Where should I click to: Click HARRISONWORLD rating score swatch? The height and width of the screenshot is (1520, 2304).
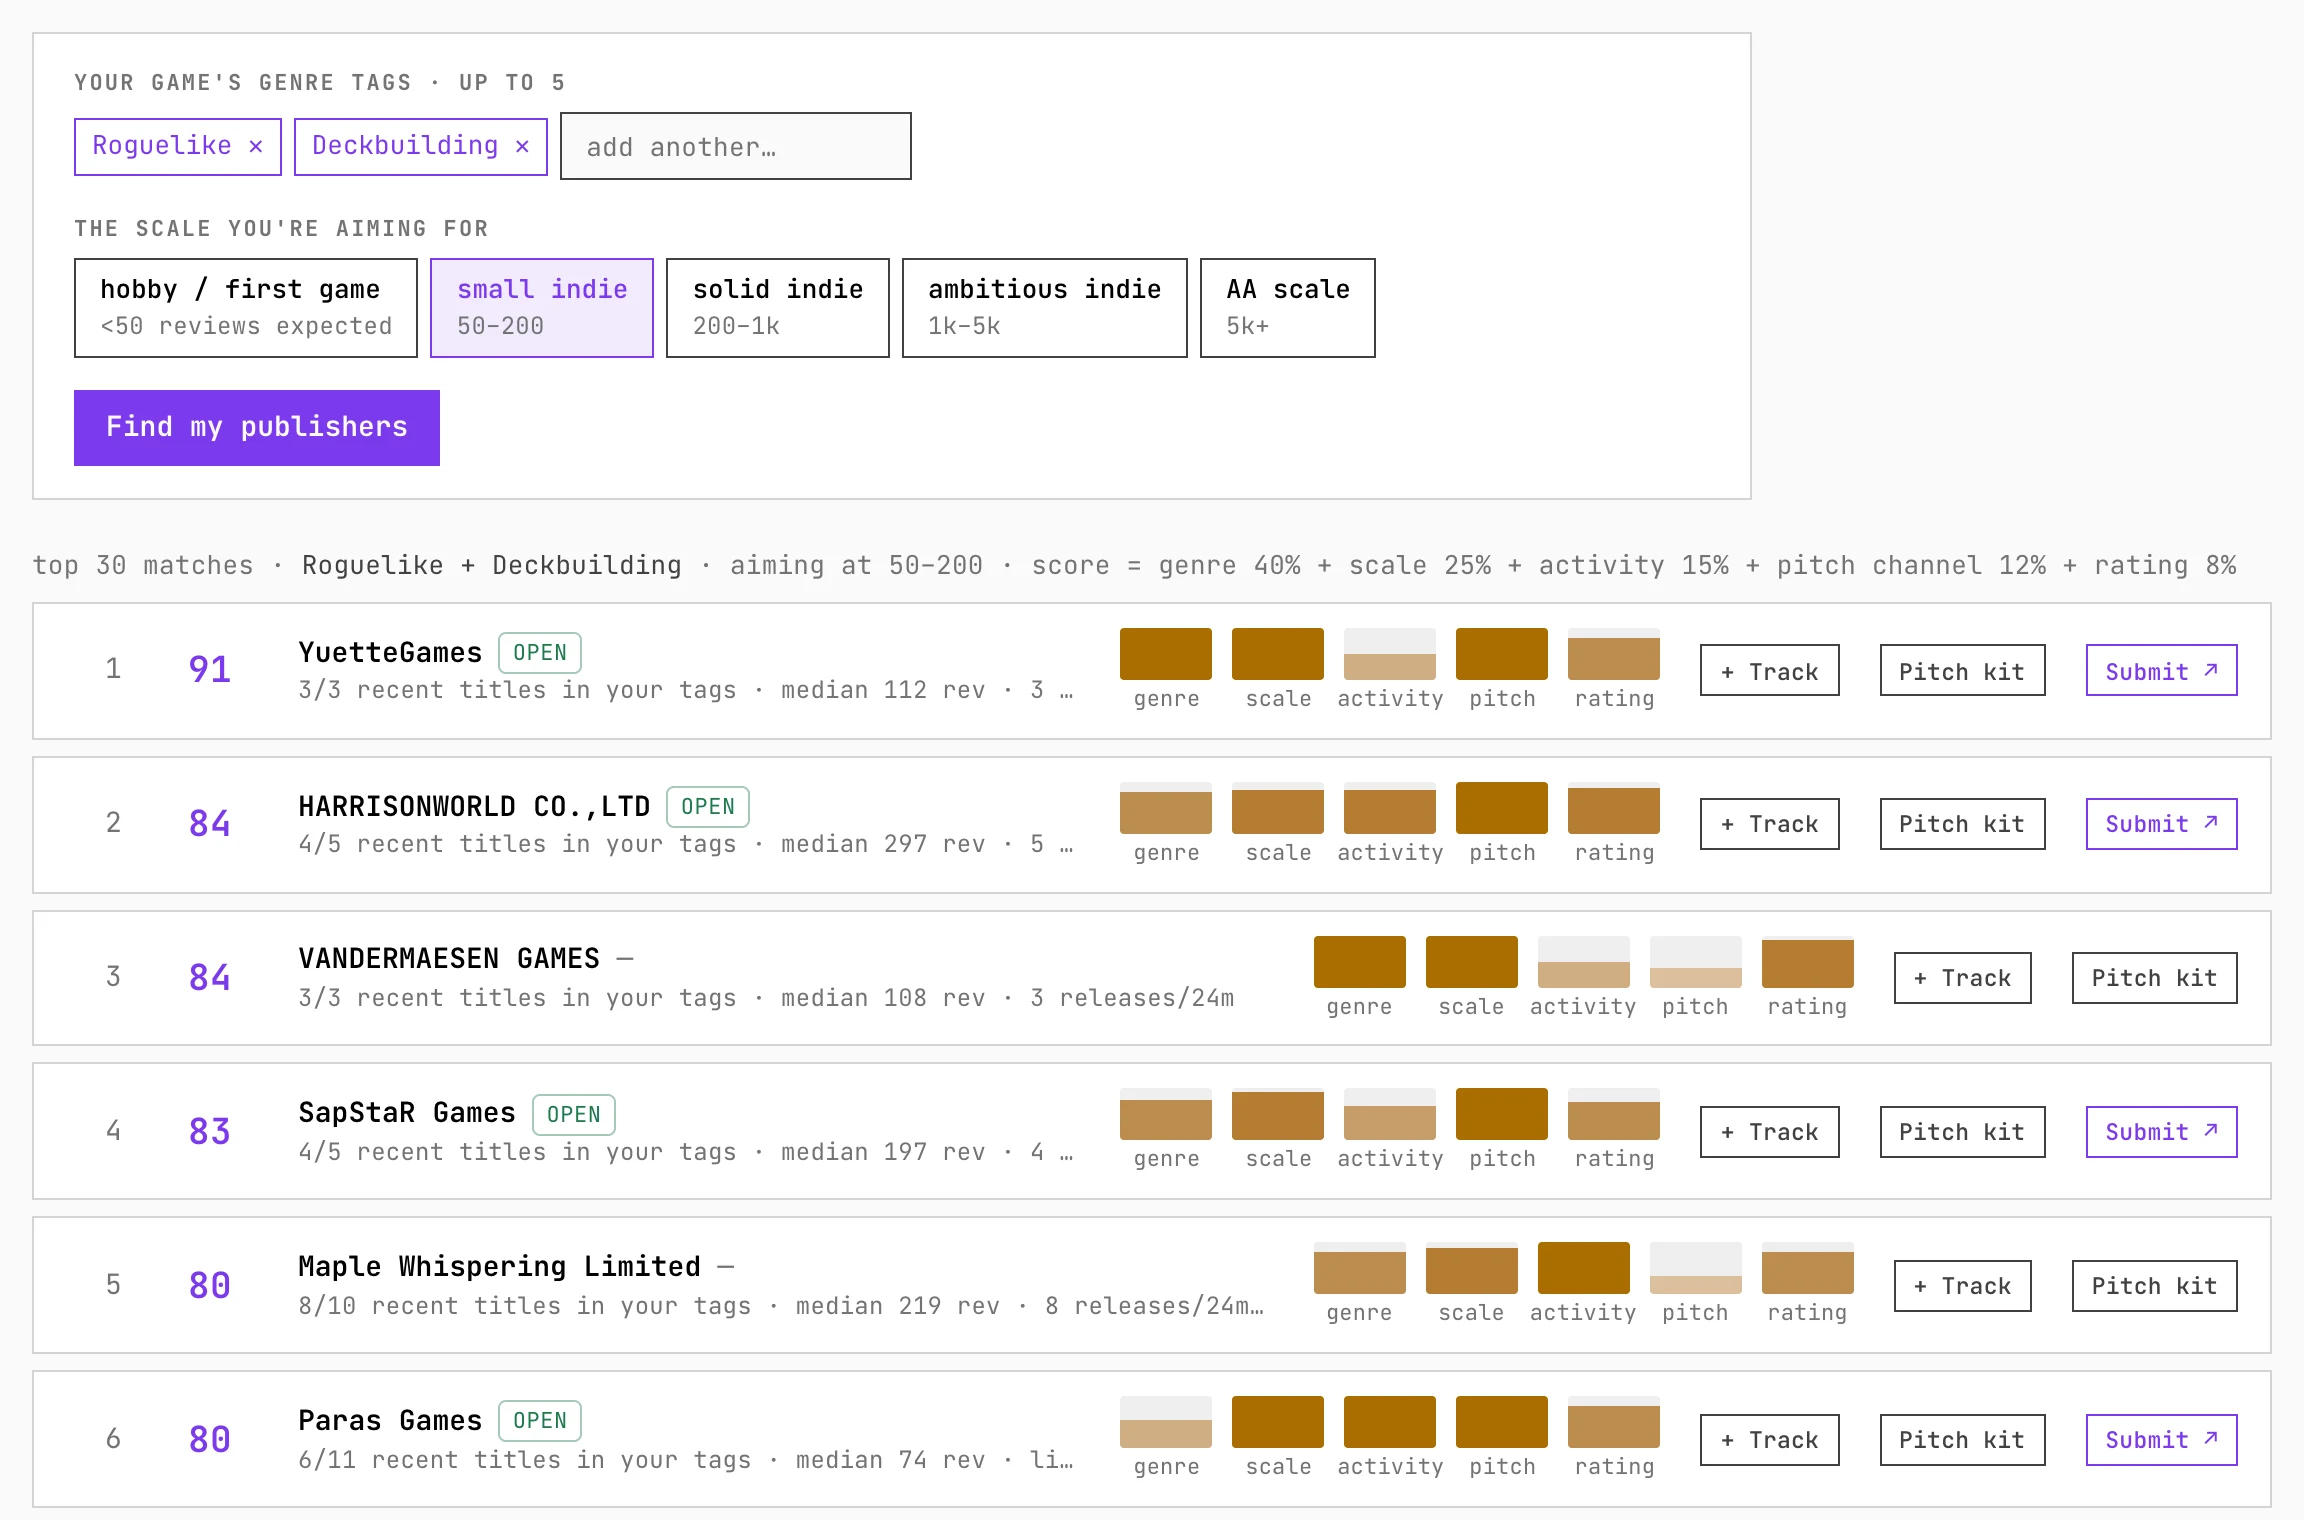(x=1614, y=808)
